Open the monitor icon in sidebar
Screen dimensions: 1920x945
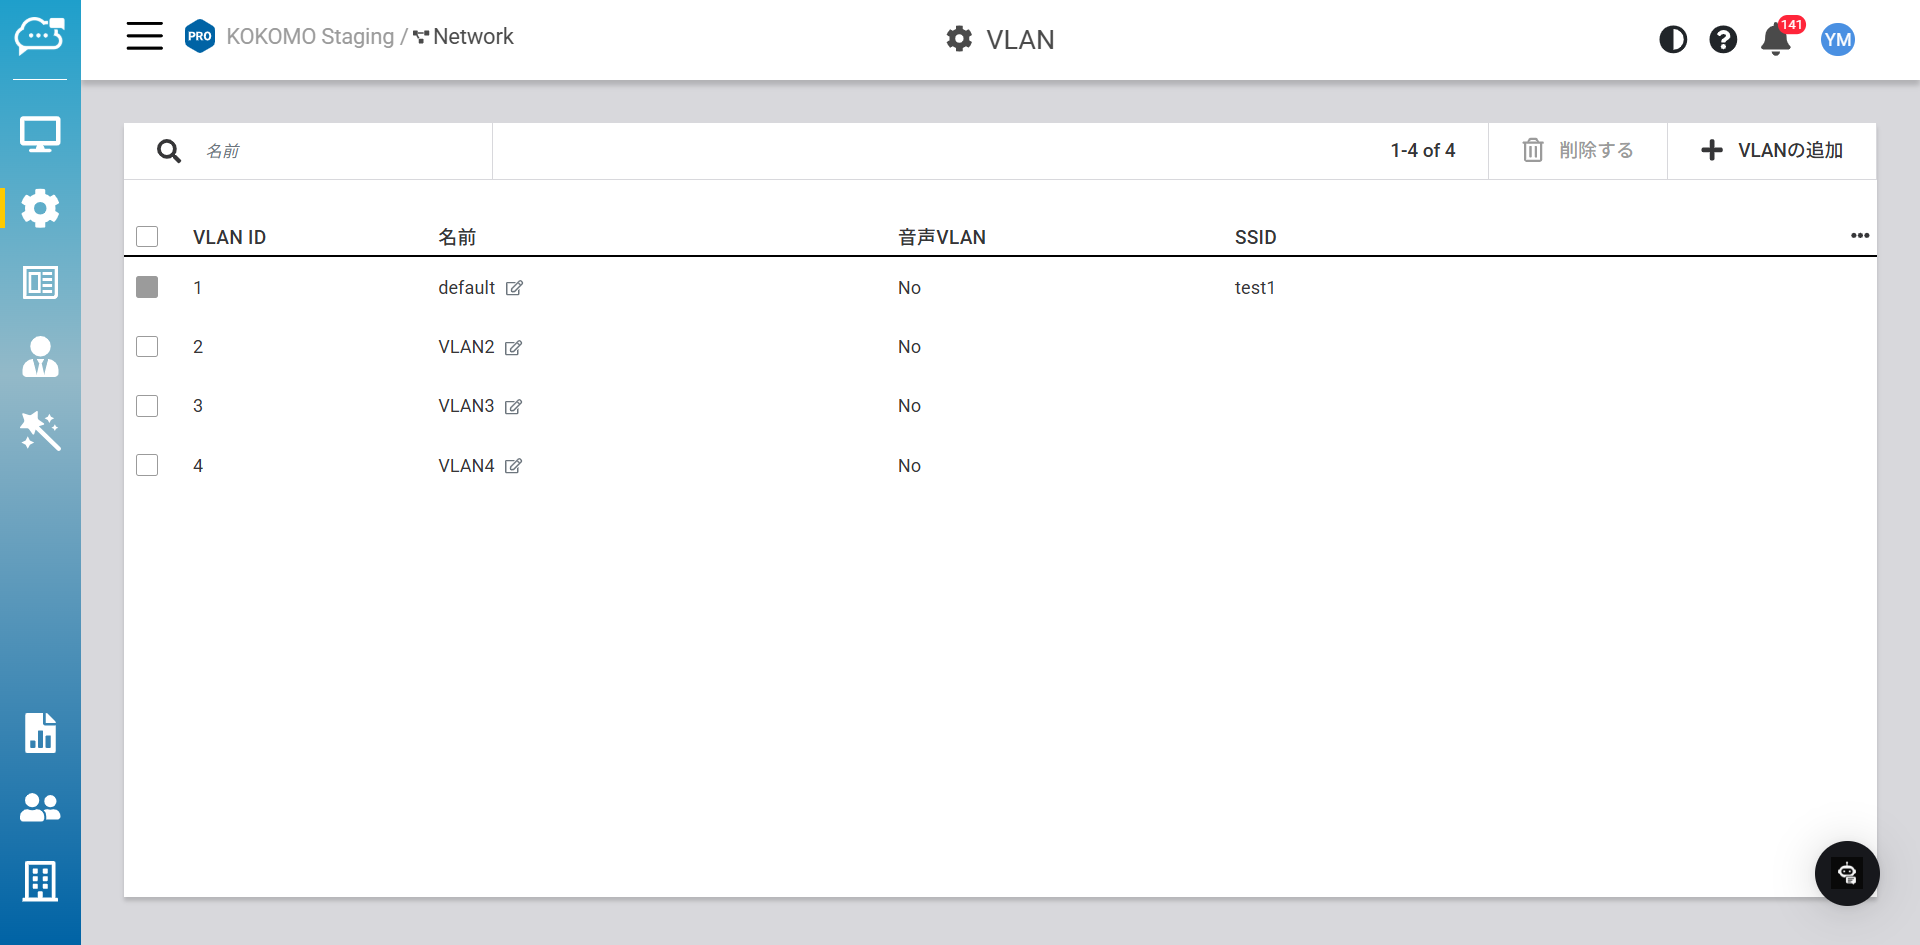coord(40,134)
